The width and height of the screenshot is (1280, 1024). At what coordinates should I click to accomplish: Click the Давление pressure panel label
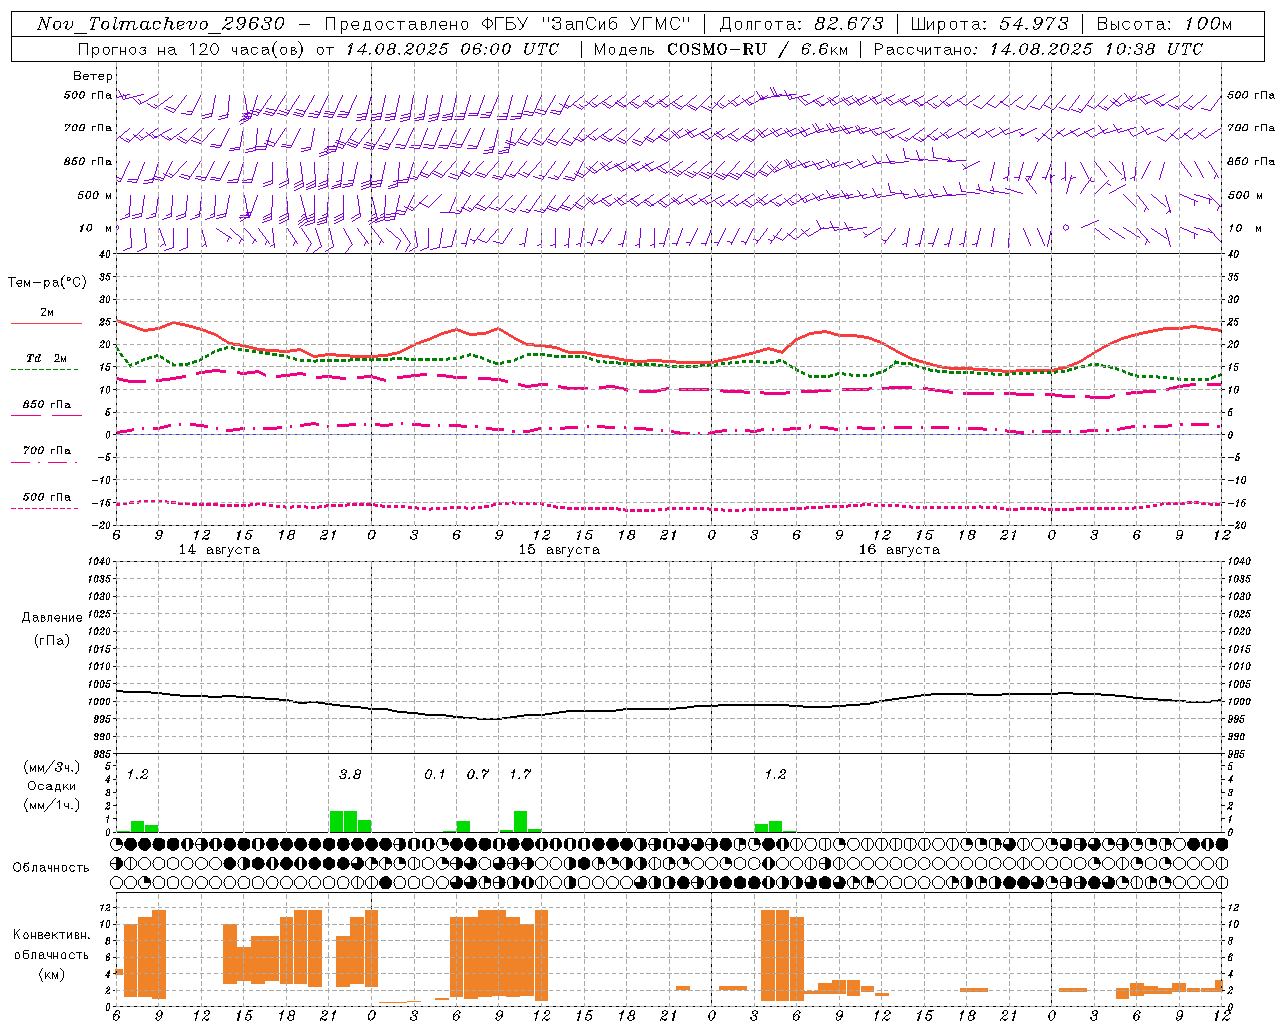[52, 618]
